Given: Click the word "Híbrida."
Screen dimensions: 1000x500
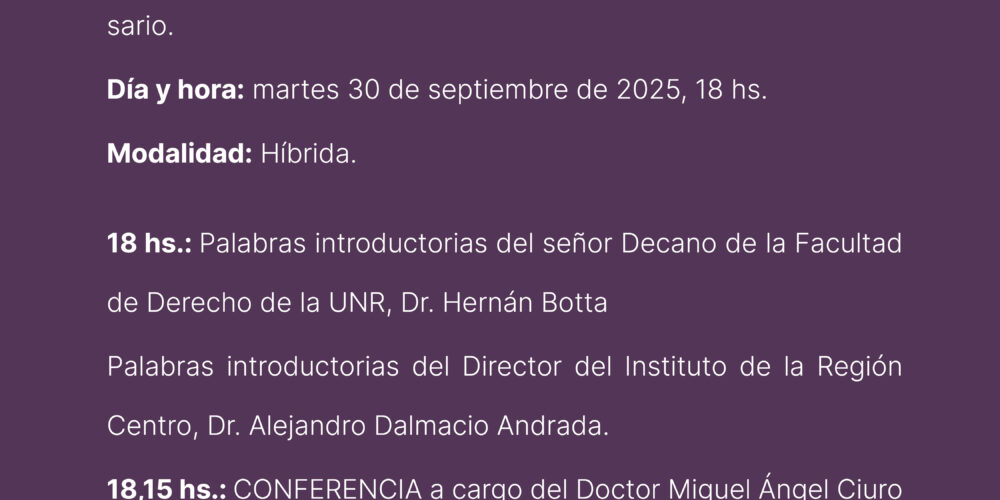Looking at the screenshot, I should [x=309, y=154].
